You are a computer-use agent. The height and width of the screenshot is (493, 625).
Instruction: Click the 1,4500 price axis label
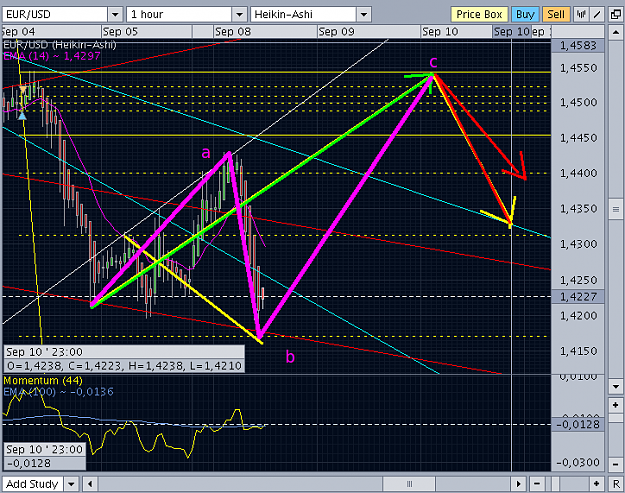click(578, 102)
